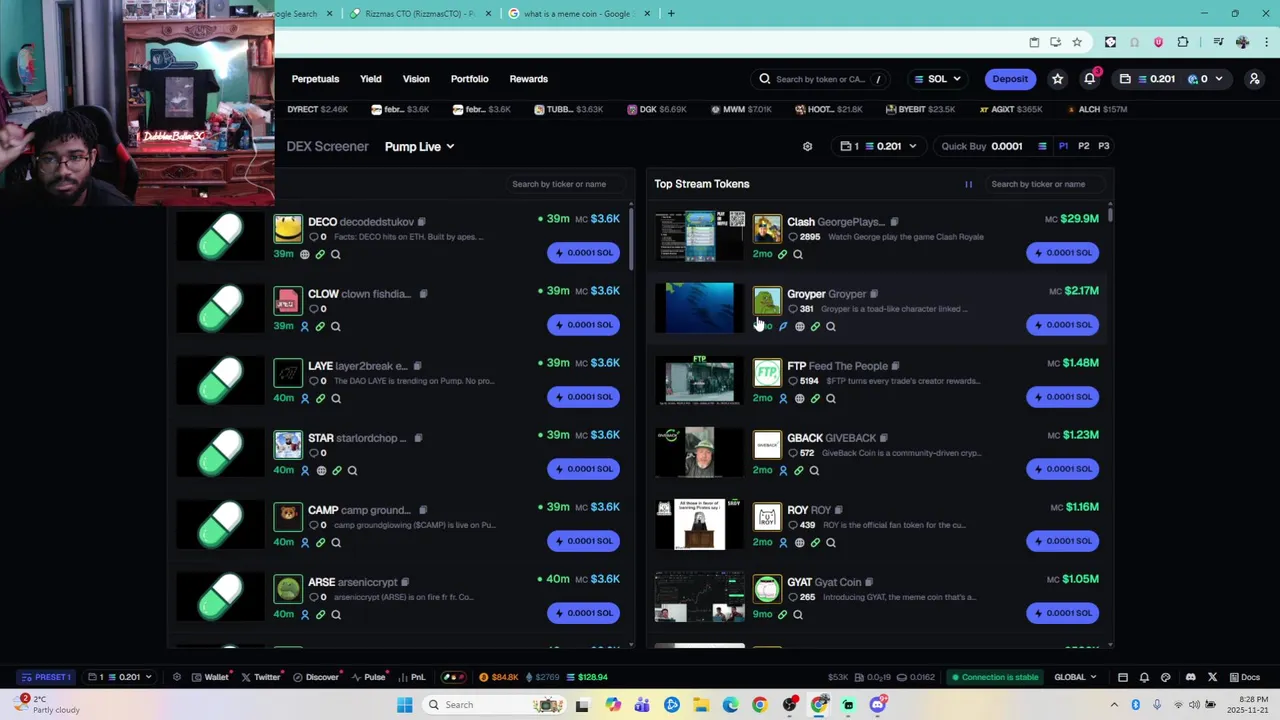The height and width of the screenshot is (720, 1280).
Task: Quick buy DECO for 0.0001 SOL
Action: (x=584, y=253)
